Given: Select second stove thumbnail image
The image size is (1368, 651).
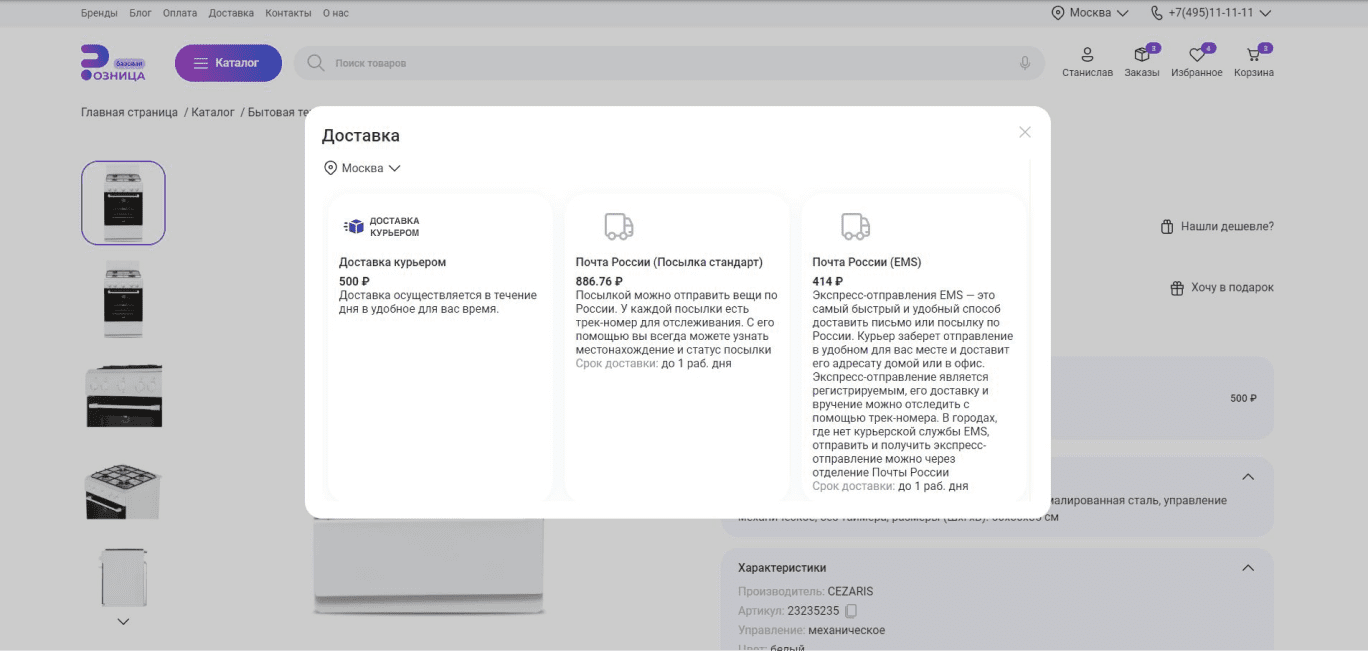Looking at the screenshot, I should [123, 300].
